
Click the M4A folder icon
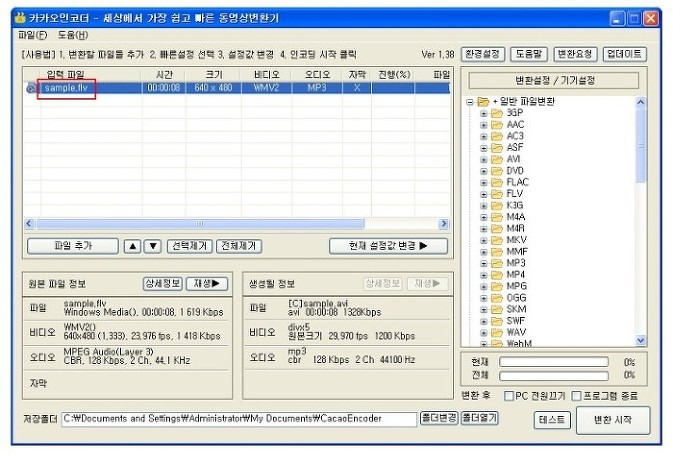(x=497, y=217)
